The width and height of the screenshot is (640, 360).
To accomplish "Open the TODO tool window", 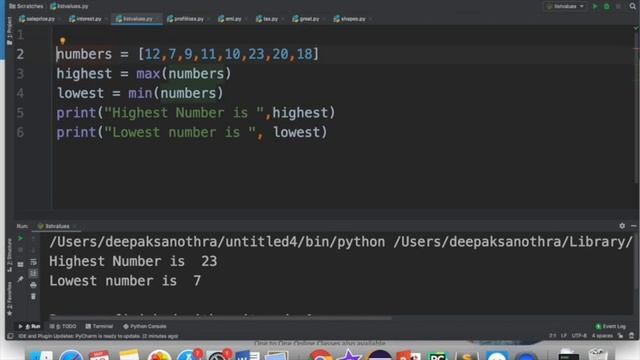I will [x=63, y=326].
